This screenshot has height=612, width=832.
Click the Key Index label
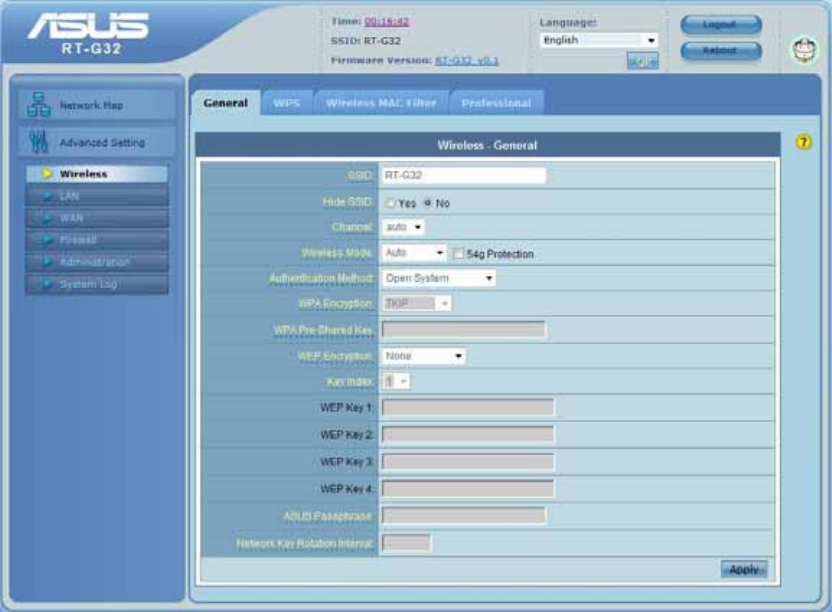(x=350, y=382)
